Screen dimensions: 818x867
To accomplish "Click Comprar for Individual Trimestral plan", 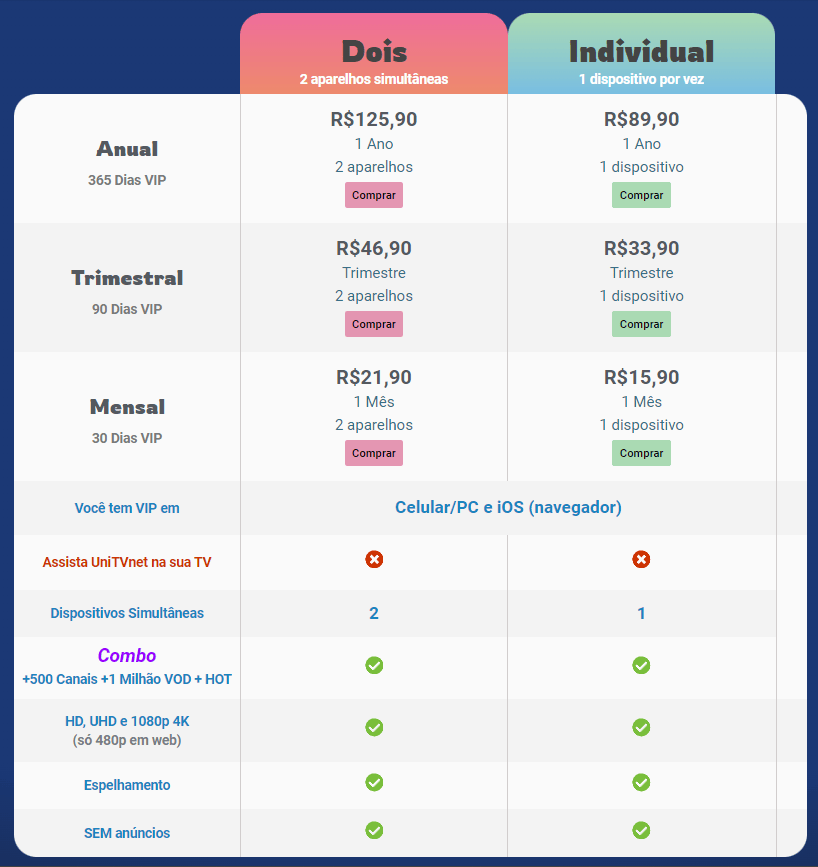I will (x=641, y=324).
